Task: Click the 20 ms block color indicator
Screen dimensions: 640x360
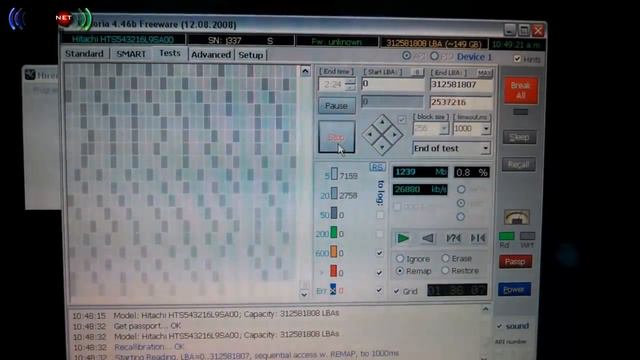Action: 334,193
